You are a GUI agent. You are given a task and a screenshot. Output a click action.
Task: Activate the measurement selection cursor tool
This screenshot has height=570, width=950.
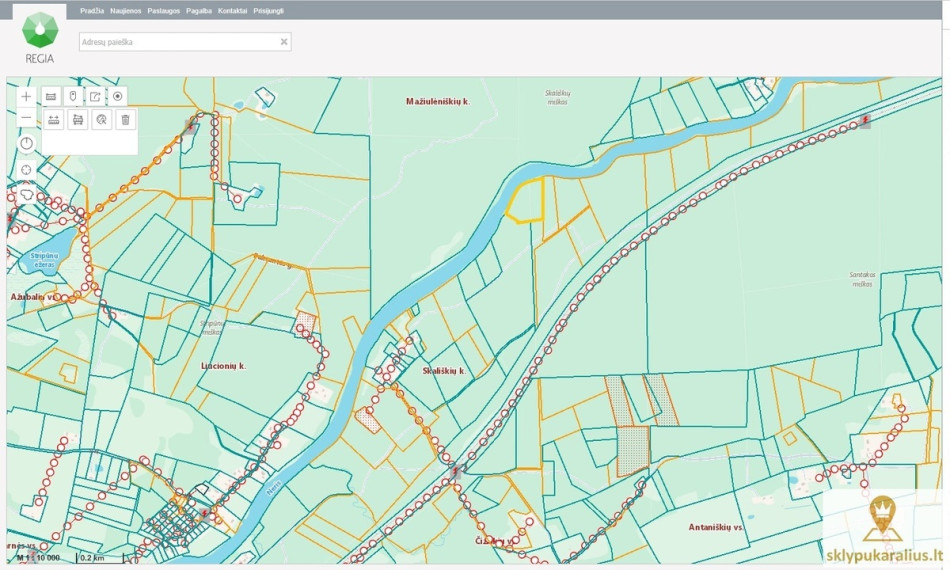(102, 119)
